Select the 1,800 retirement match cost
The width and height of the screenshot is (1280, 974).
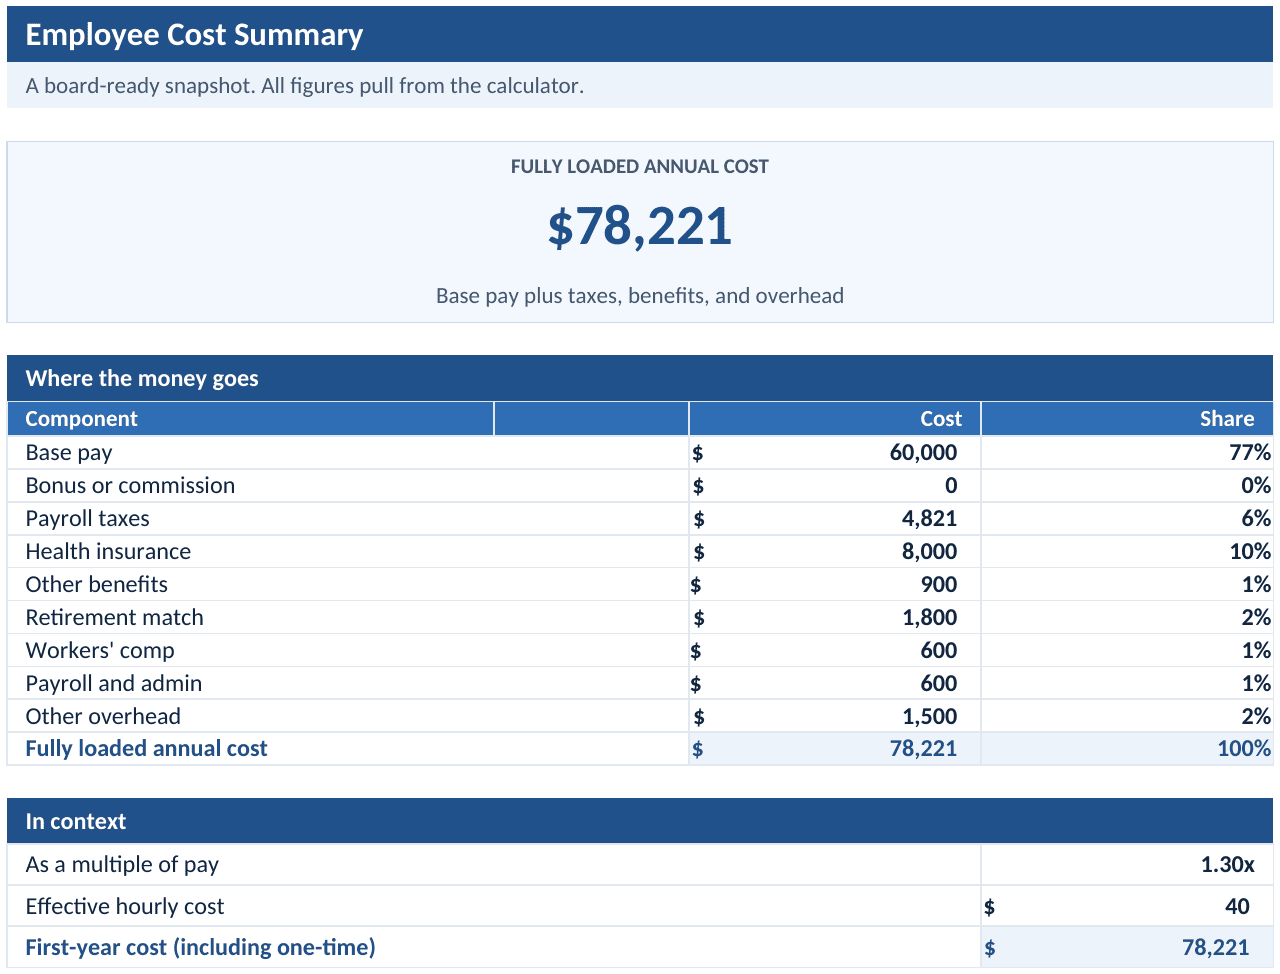point(835,617)
